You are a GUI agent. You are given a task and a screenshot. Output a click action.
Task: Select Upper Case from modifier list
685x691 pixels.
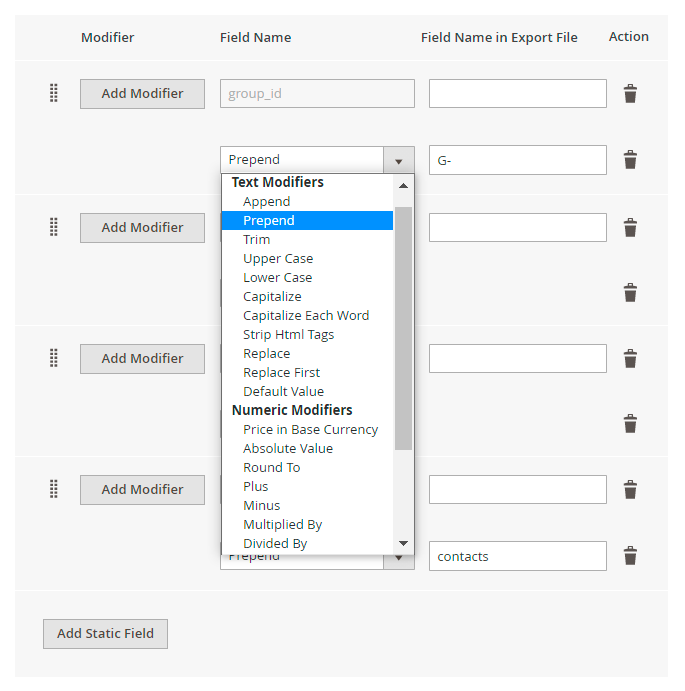(278, 258)
